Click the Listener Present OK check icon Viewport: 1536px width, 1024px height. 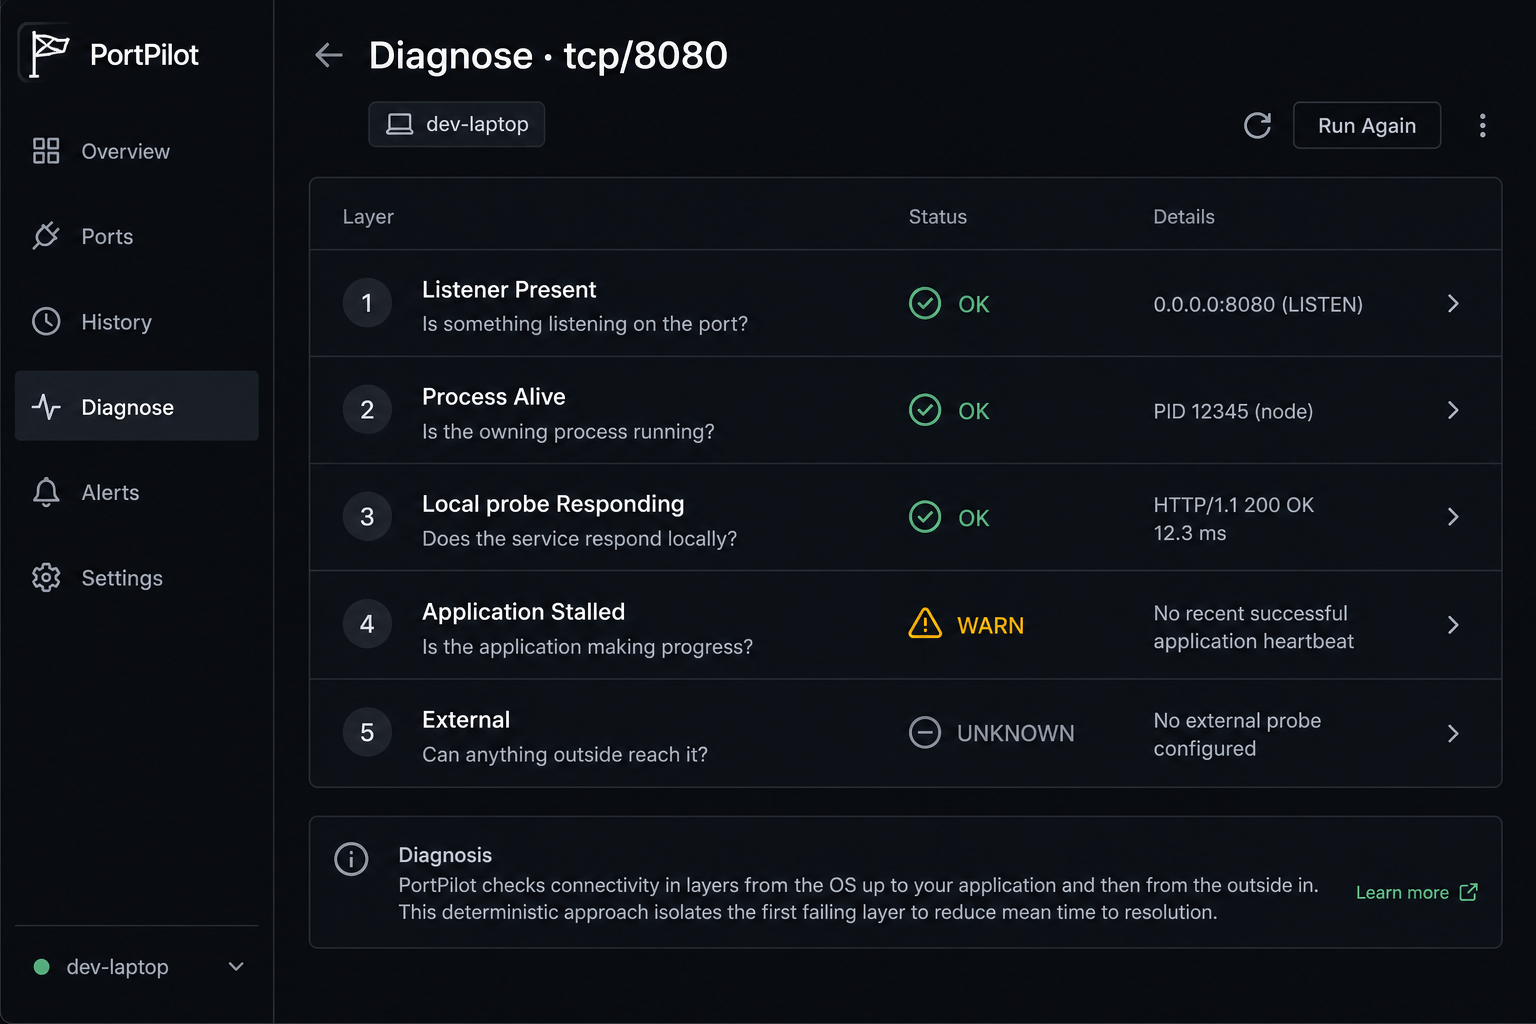tap(925, 303)
